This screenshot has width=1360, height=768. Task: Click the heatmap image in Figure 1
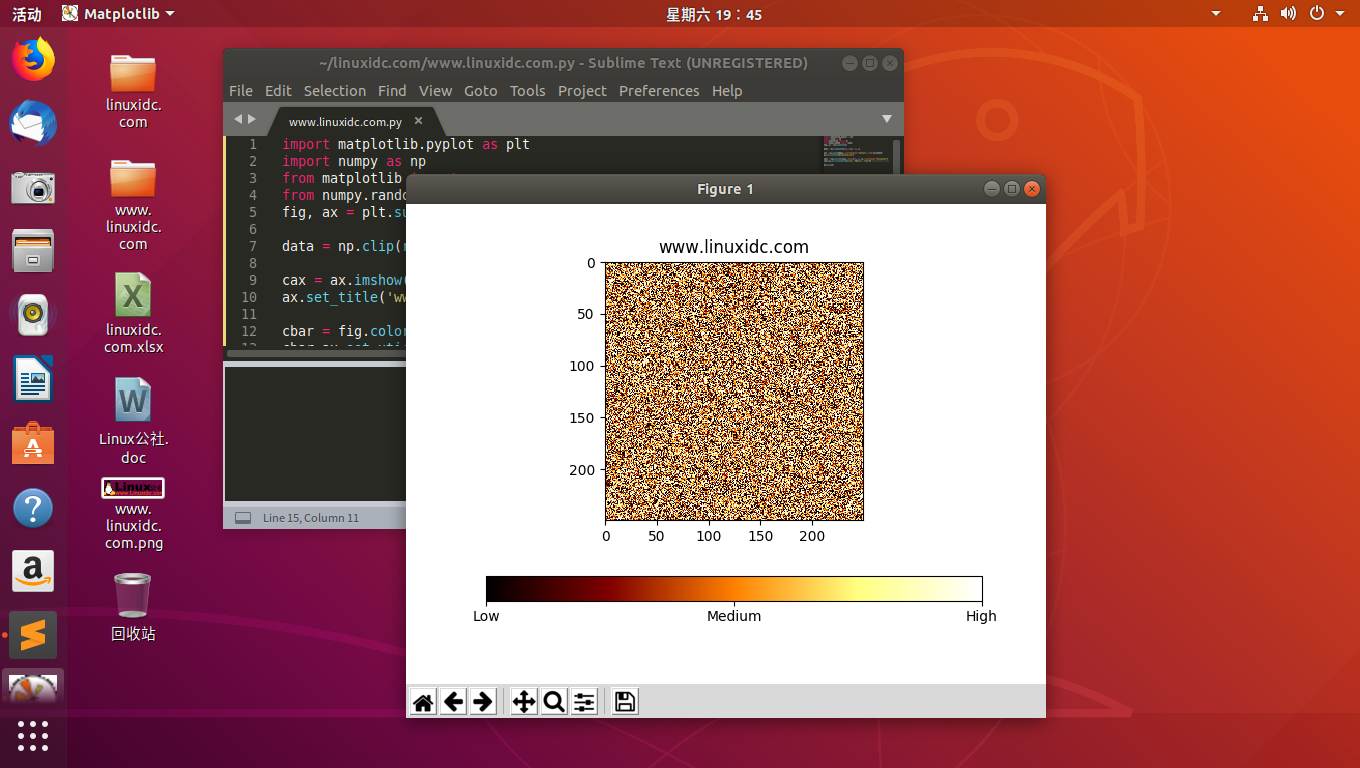[x=734, y=391]
